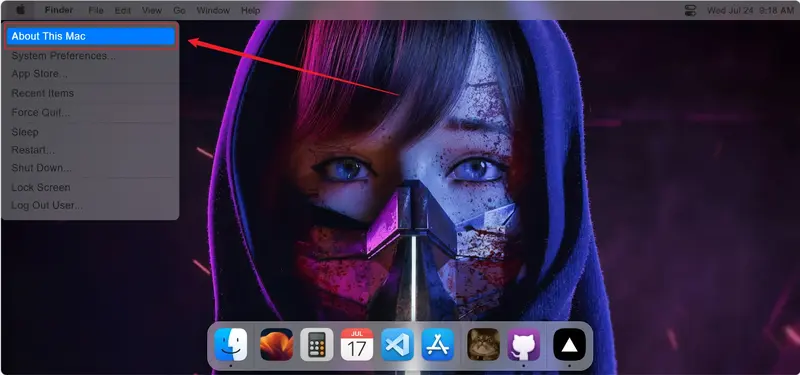Open Calculator from the Dock
This screenshot has height=375, width=800.
coord(317,344)
